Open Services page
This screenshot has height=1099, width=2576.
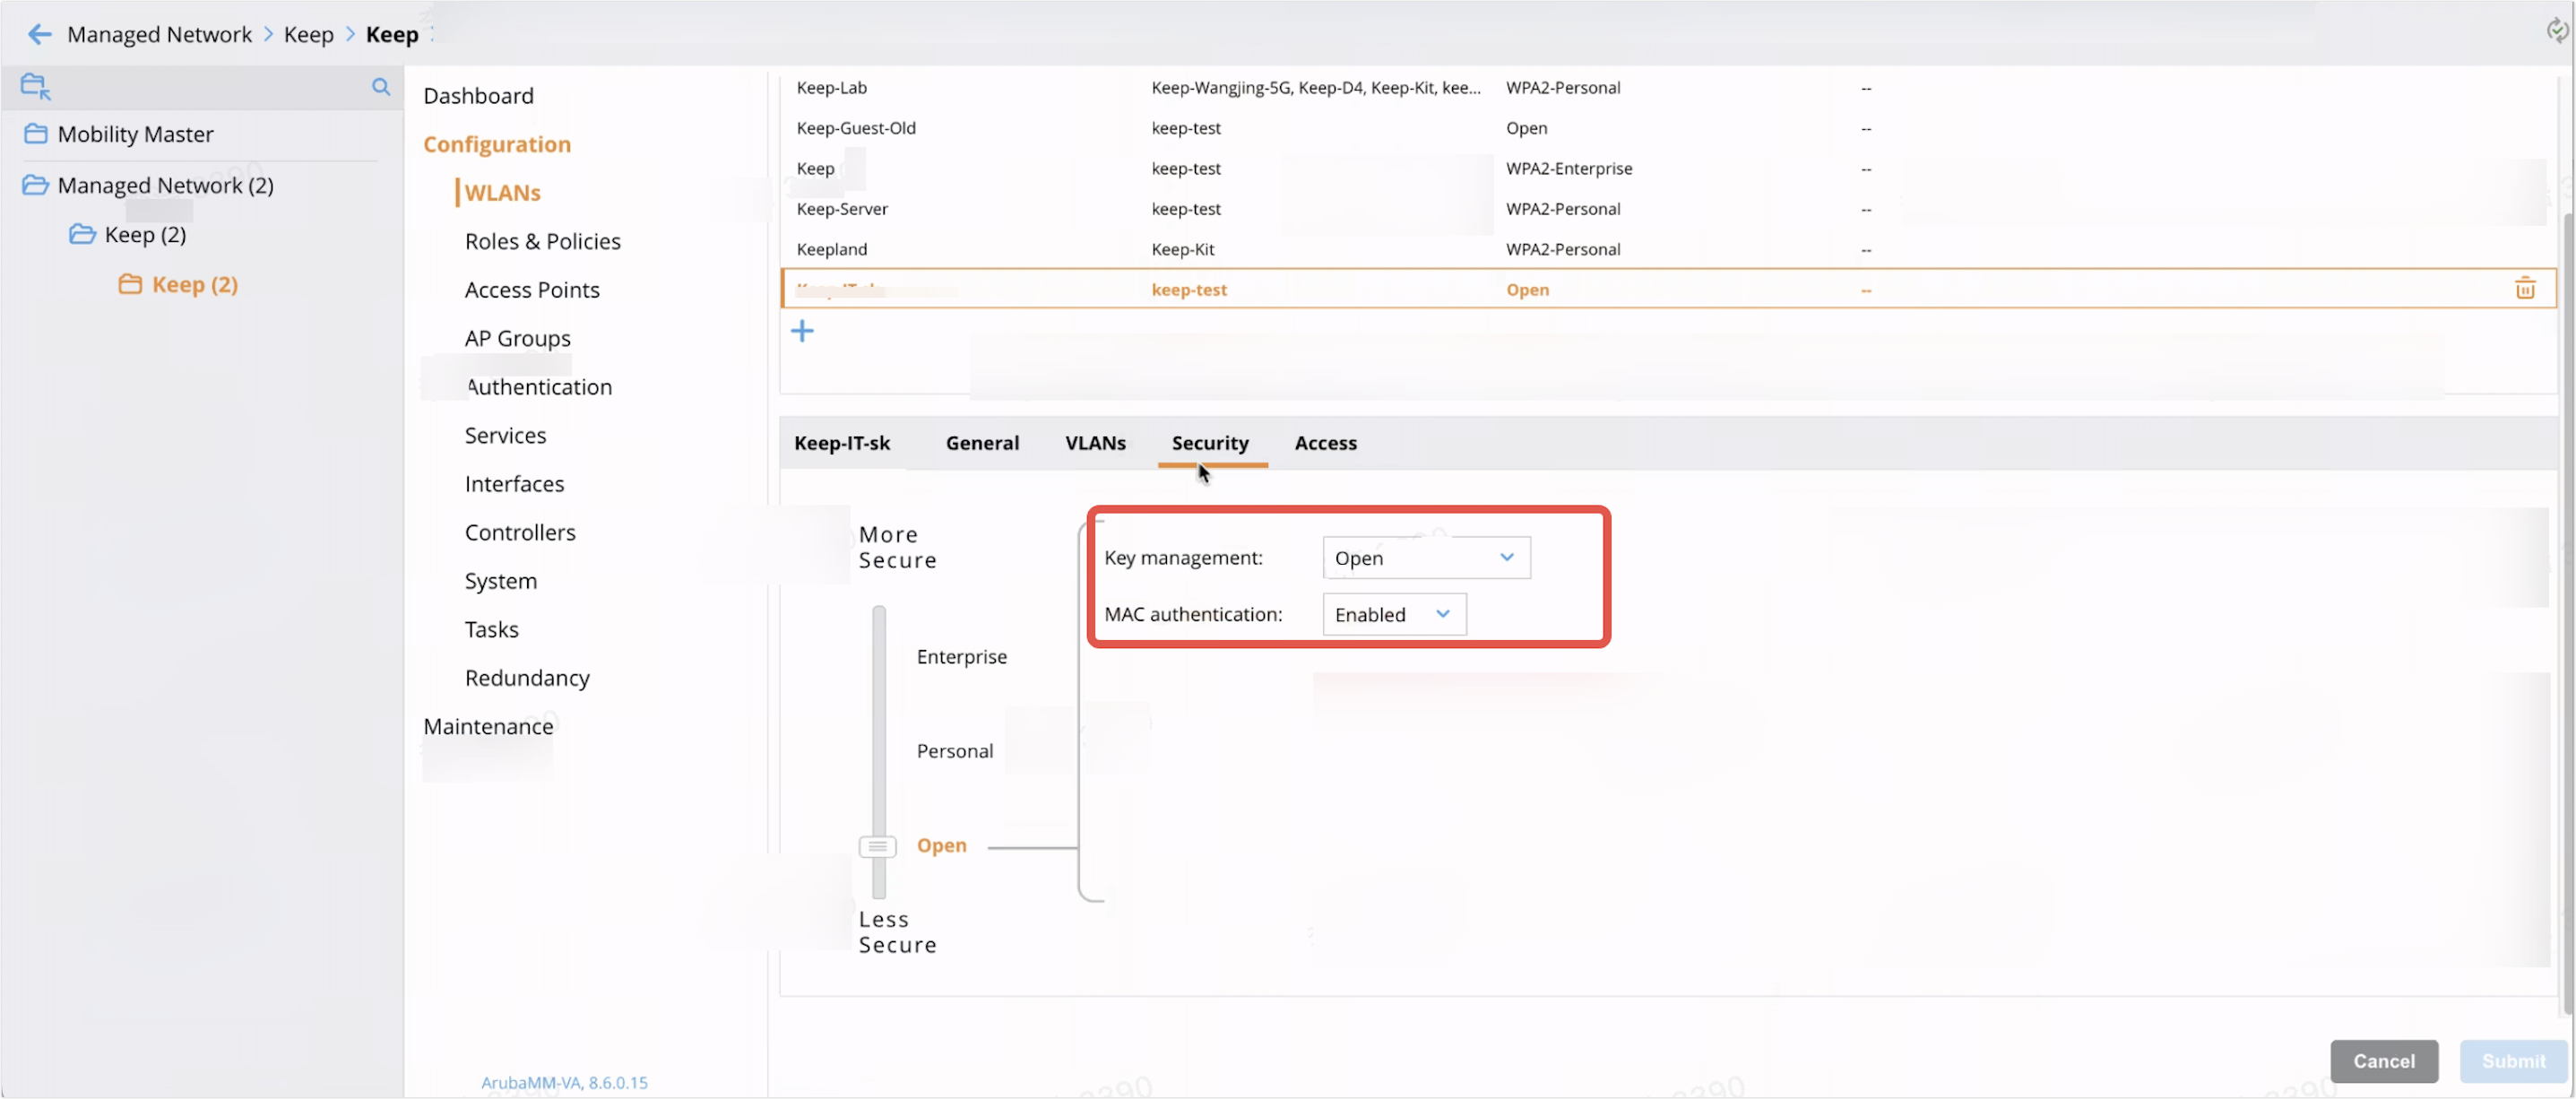click(505, 436)
